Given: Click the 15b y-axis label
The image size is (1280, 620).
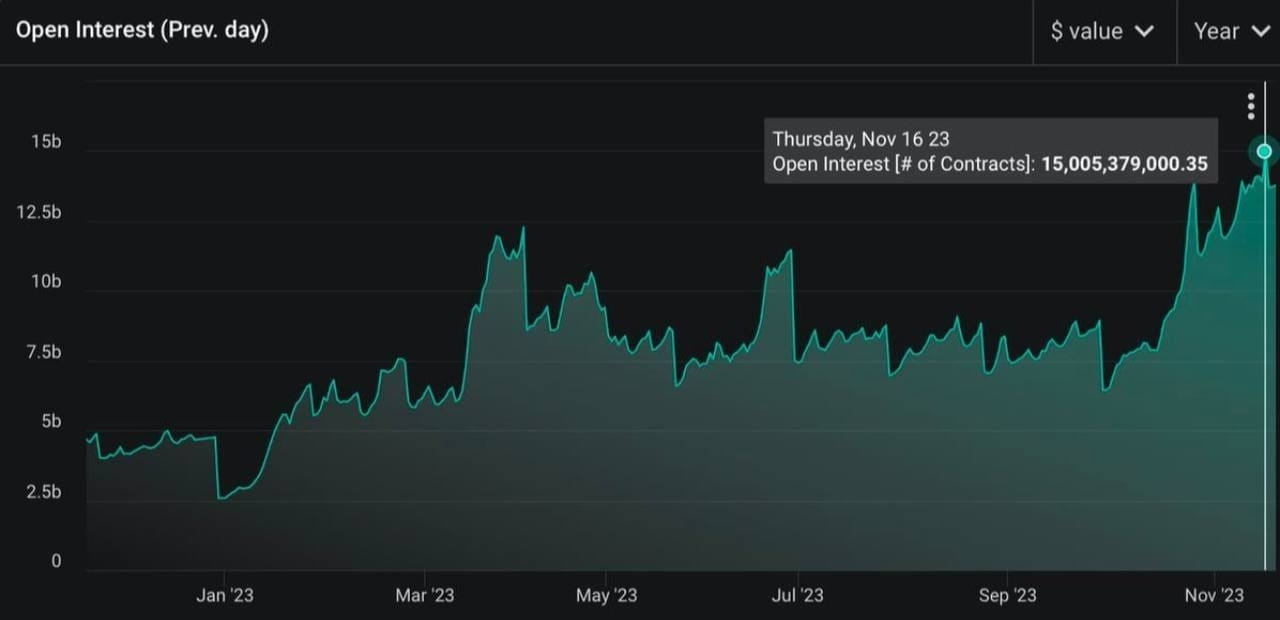Looking at the screenshot, I should 46,141.
